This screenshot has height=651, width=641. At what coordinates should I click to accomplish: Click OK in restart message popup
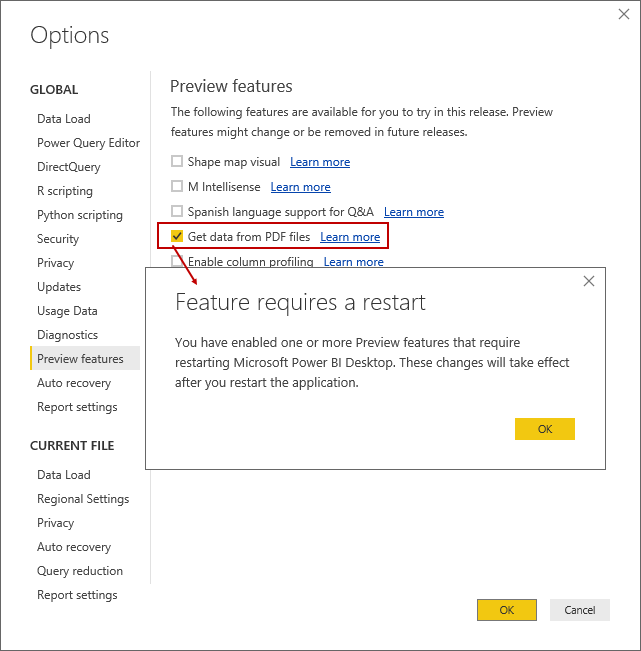[x=545, y=429]
